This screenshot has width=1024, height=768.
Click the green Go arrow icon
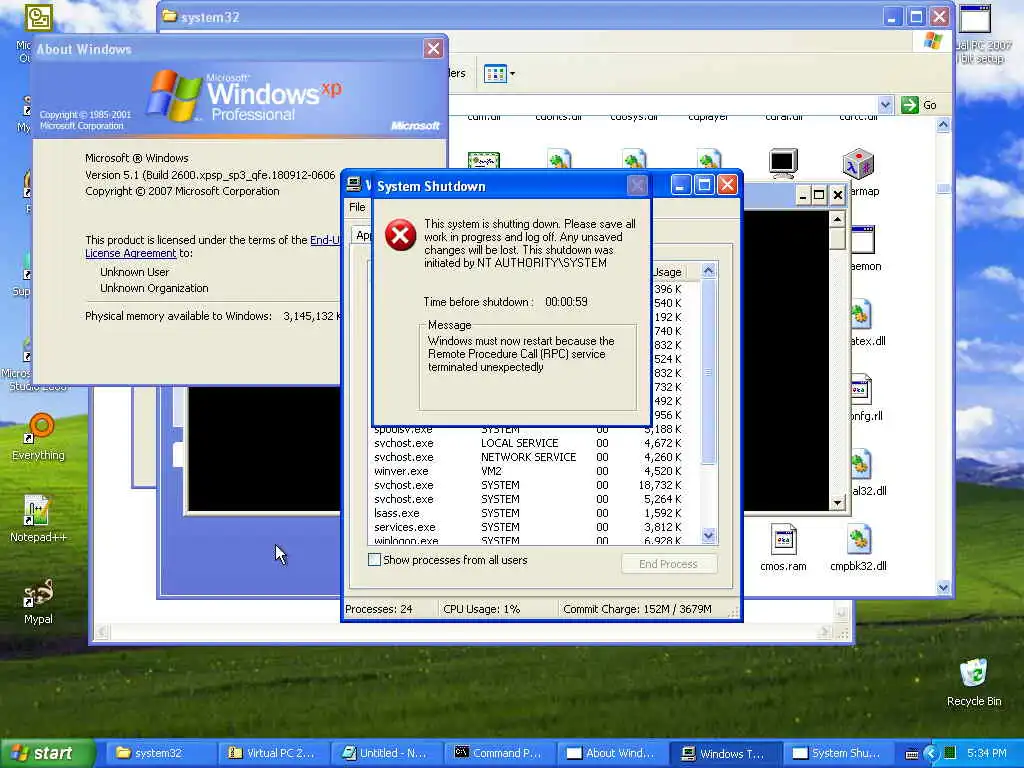(909, 104)
